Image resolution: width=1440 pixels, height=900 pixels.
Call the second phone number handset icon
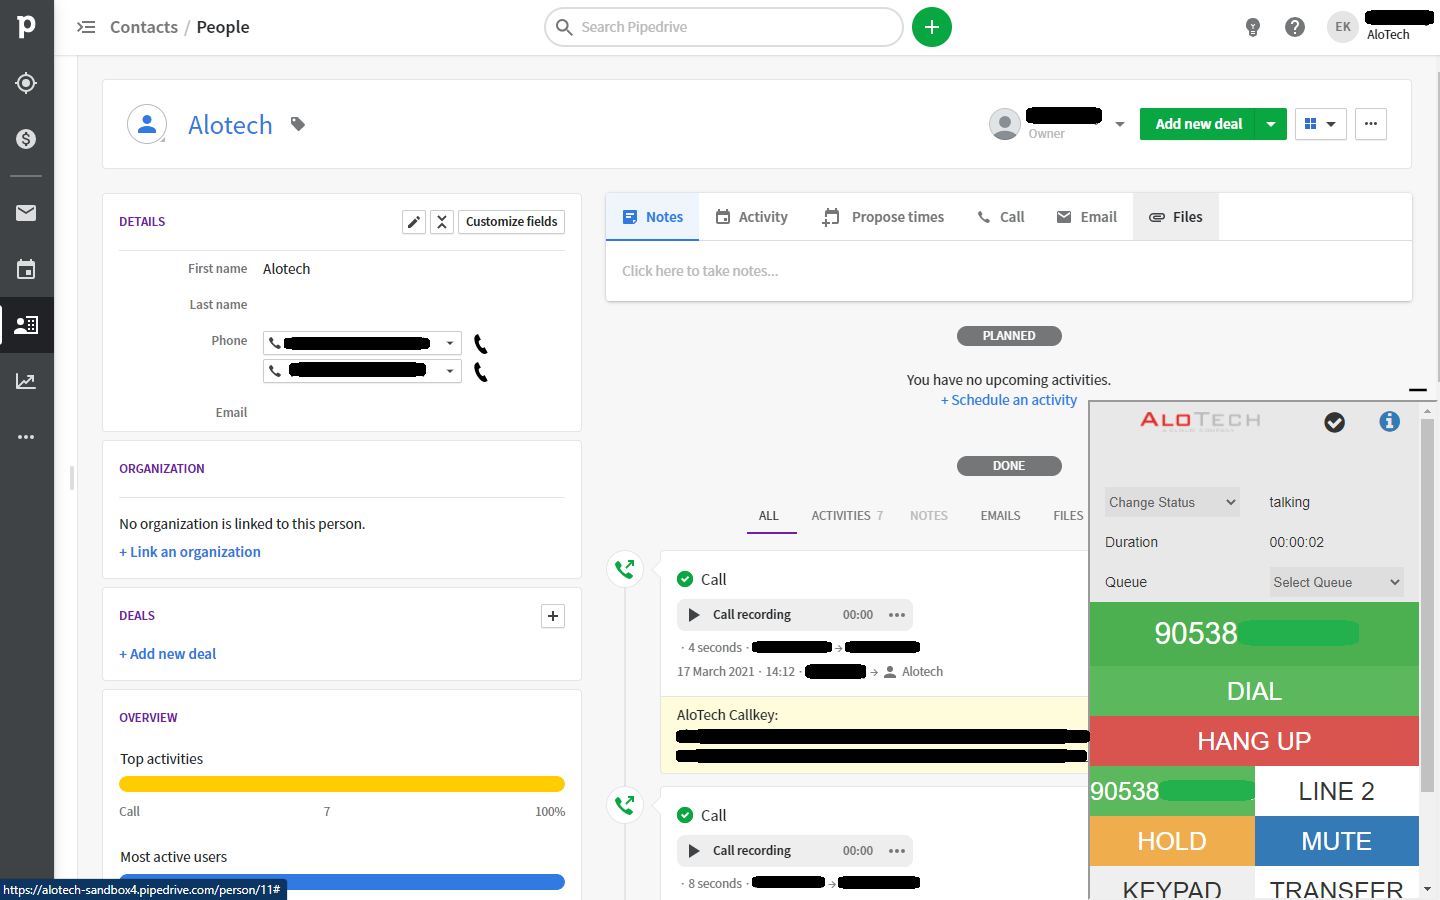point(481,372)
